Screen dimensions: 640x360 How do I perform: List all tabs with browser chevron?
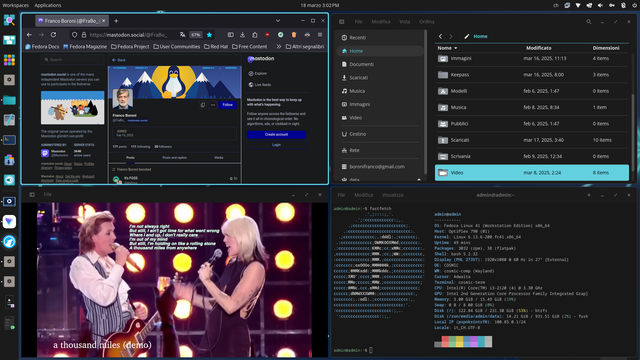(x=278, y=21)
